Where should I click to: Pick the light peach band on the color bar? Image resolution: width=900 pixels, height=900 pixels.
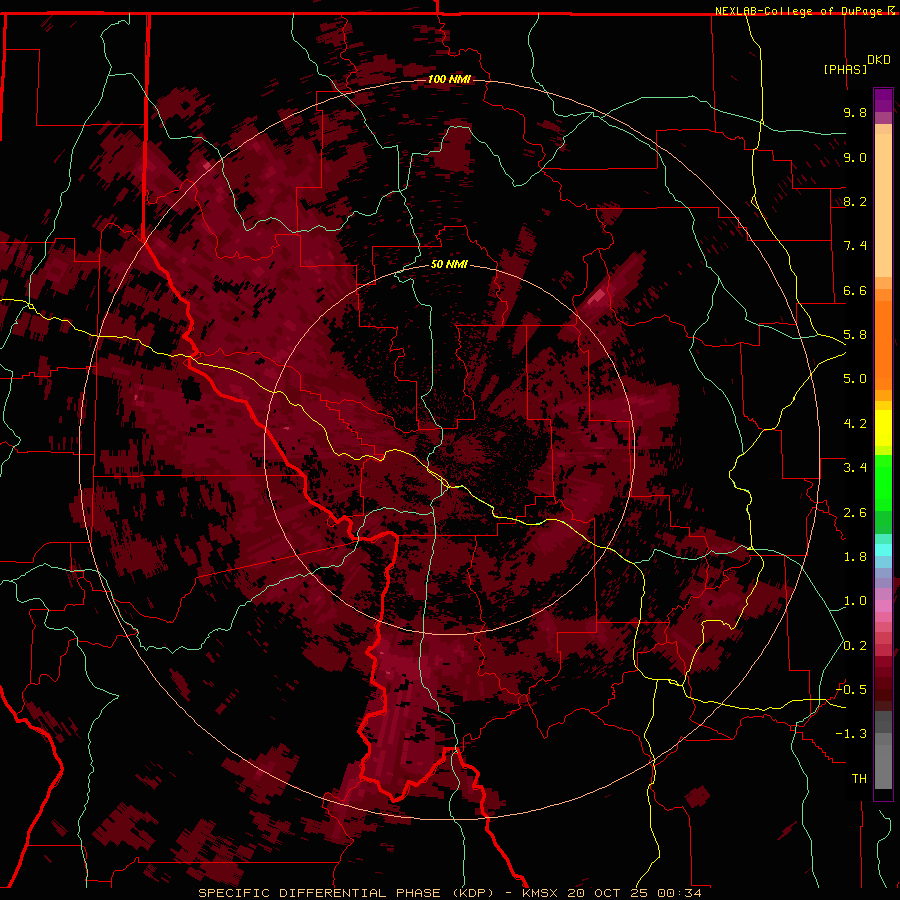tap(883, 205)
